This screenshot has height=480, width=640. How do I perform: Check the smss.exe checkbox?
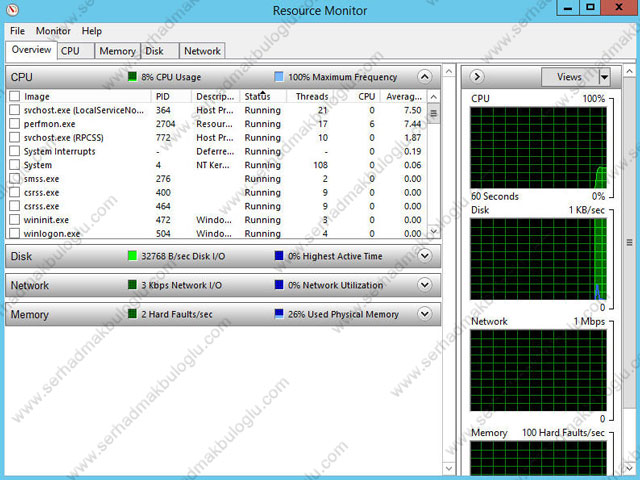[14, 179]
